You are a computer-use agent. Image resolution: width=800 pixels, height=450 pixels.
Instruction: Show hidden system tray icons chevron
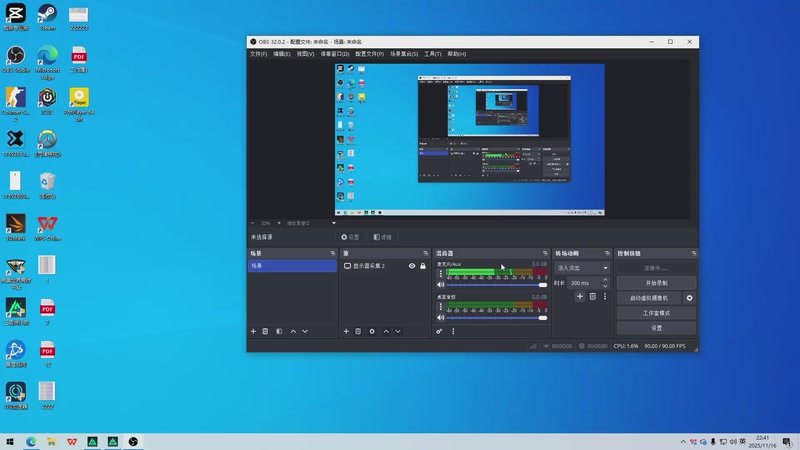683,442
